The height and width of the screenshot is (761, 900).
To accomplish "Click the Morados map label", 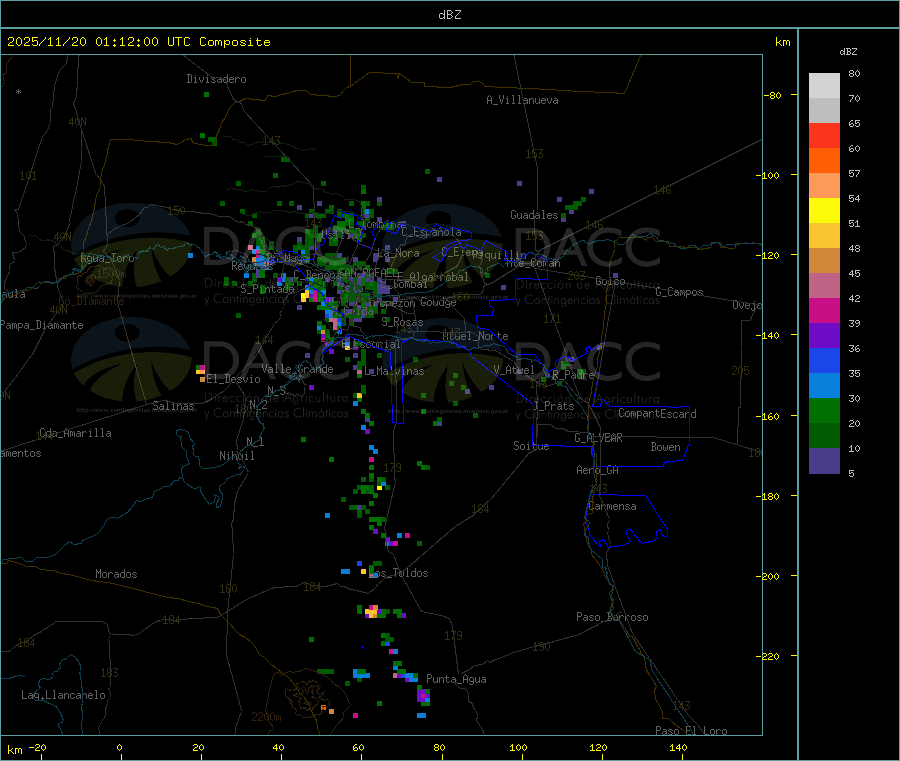I will (117, 574).
